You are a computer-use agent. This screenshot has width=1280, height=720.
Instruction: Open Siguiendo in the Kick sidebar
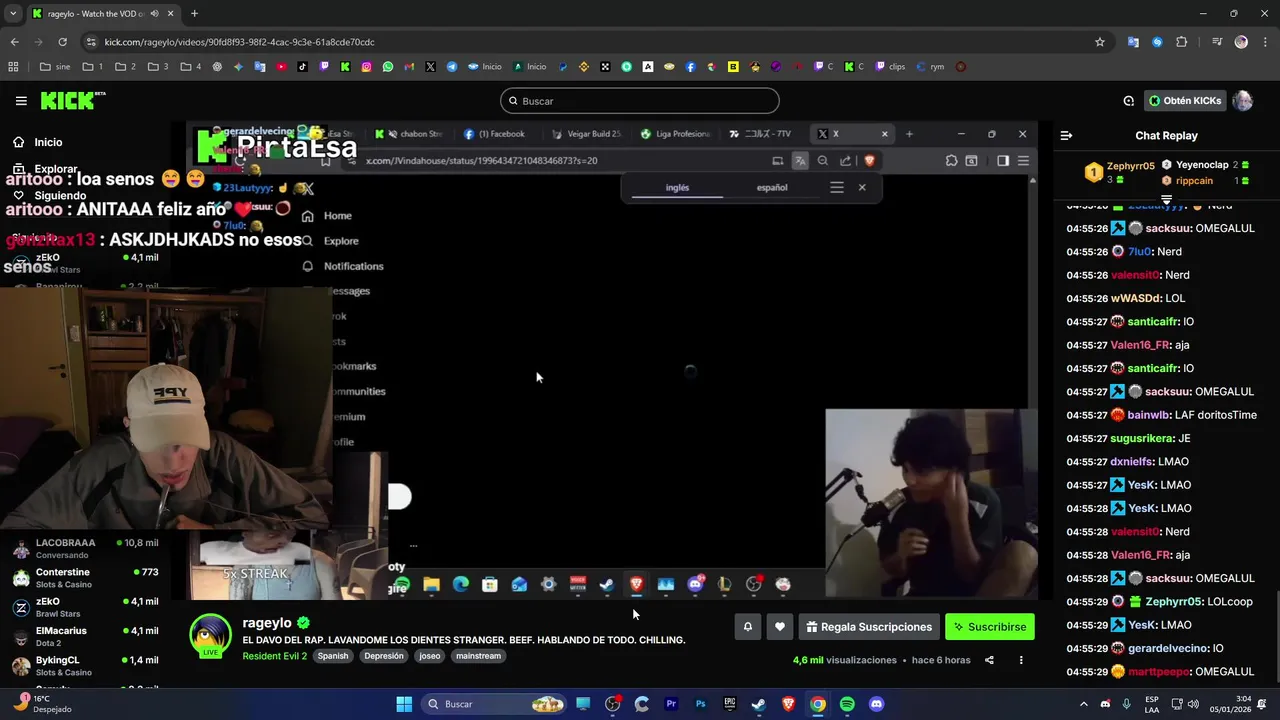pyautogui.click(x=60, y=196)
